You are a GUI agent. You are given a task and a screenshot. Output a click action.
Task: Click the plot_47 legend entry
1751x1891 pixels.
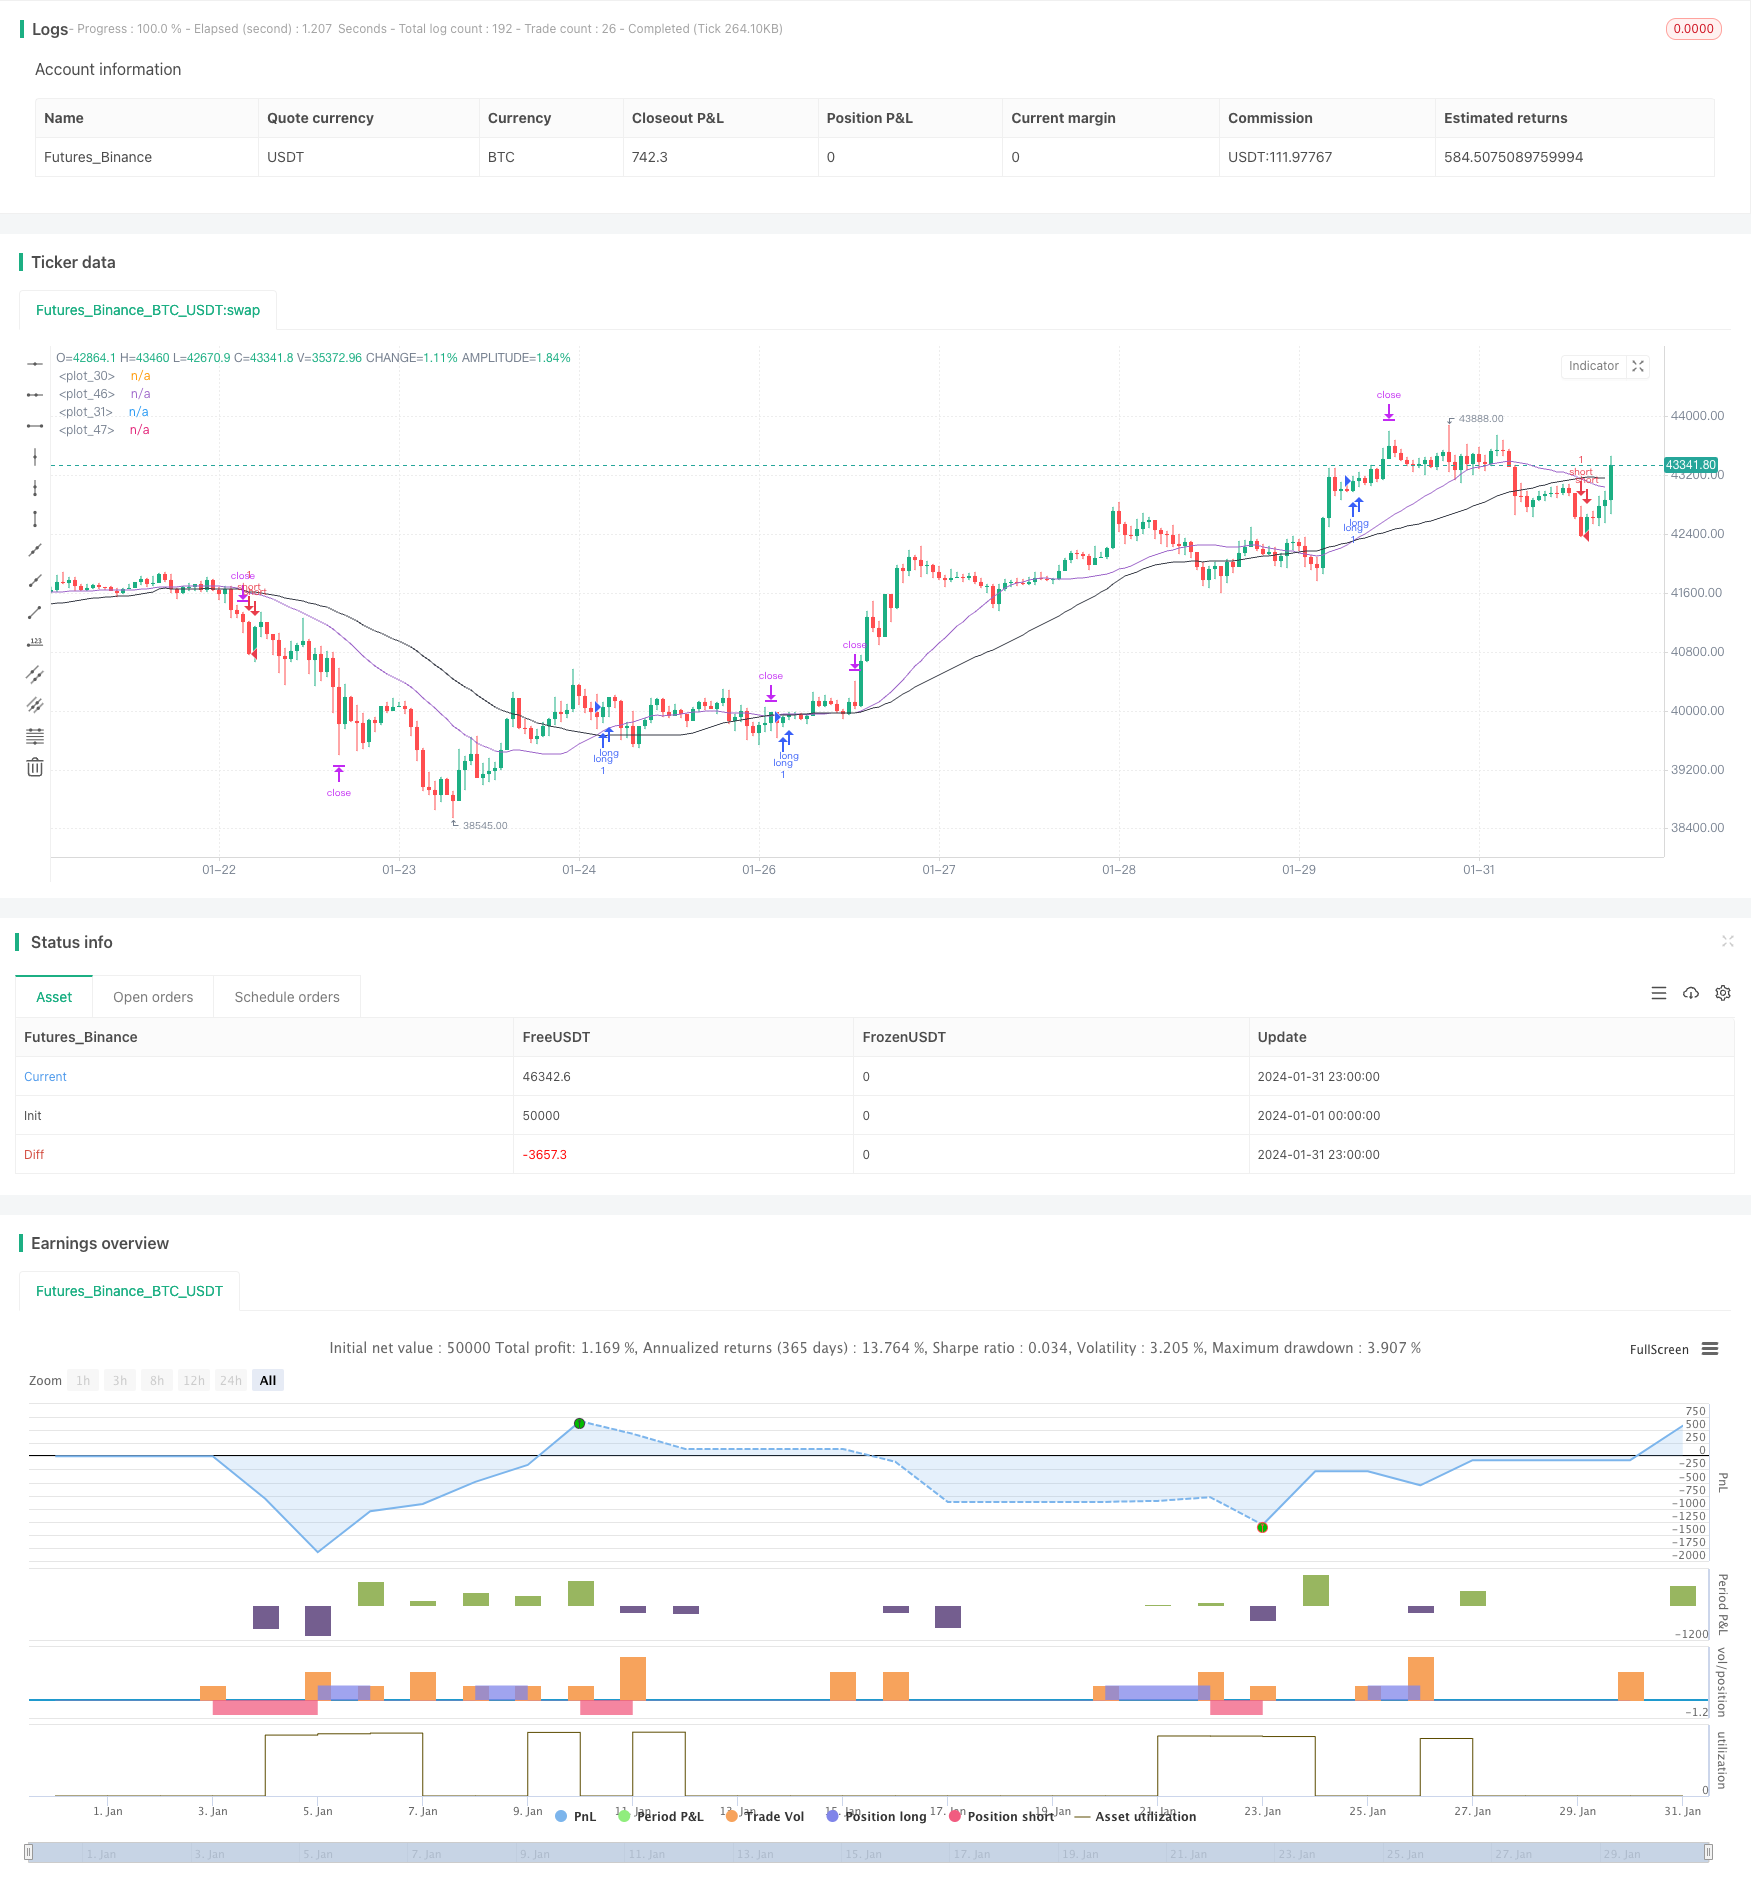pyautogui.click(x=104, y=430)
